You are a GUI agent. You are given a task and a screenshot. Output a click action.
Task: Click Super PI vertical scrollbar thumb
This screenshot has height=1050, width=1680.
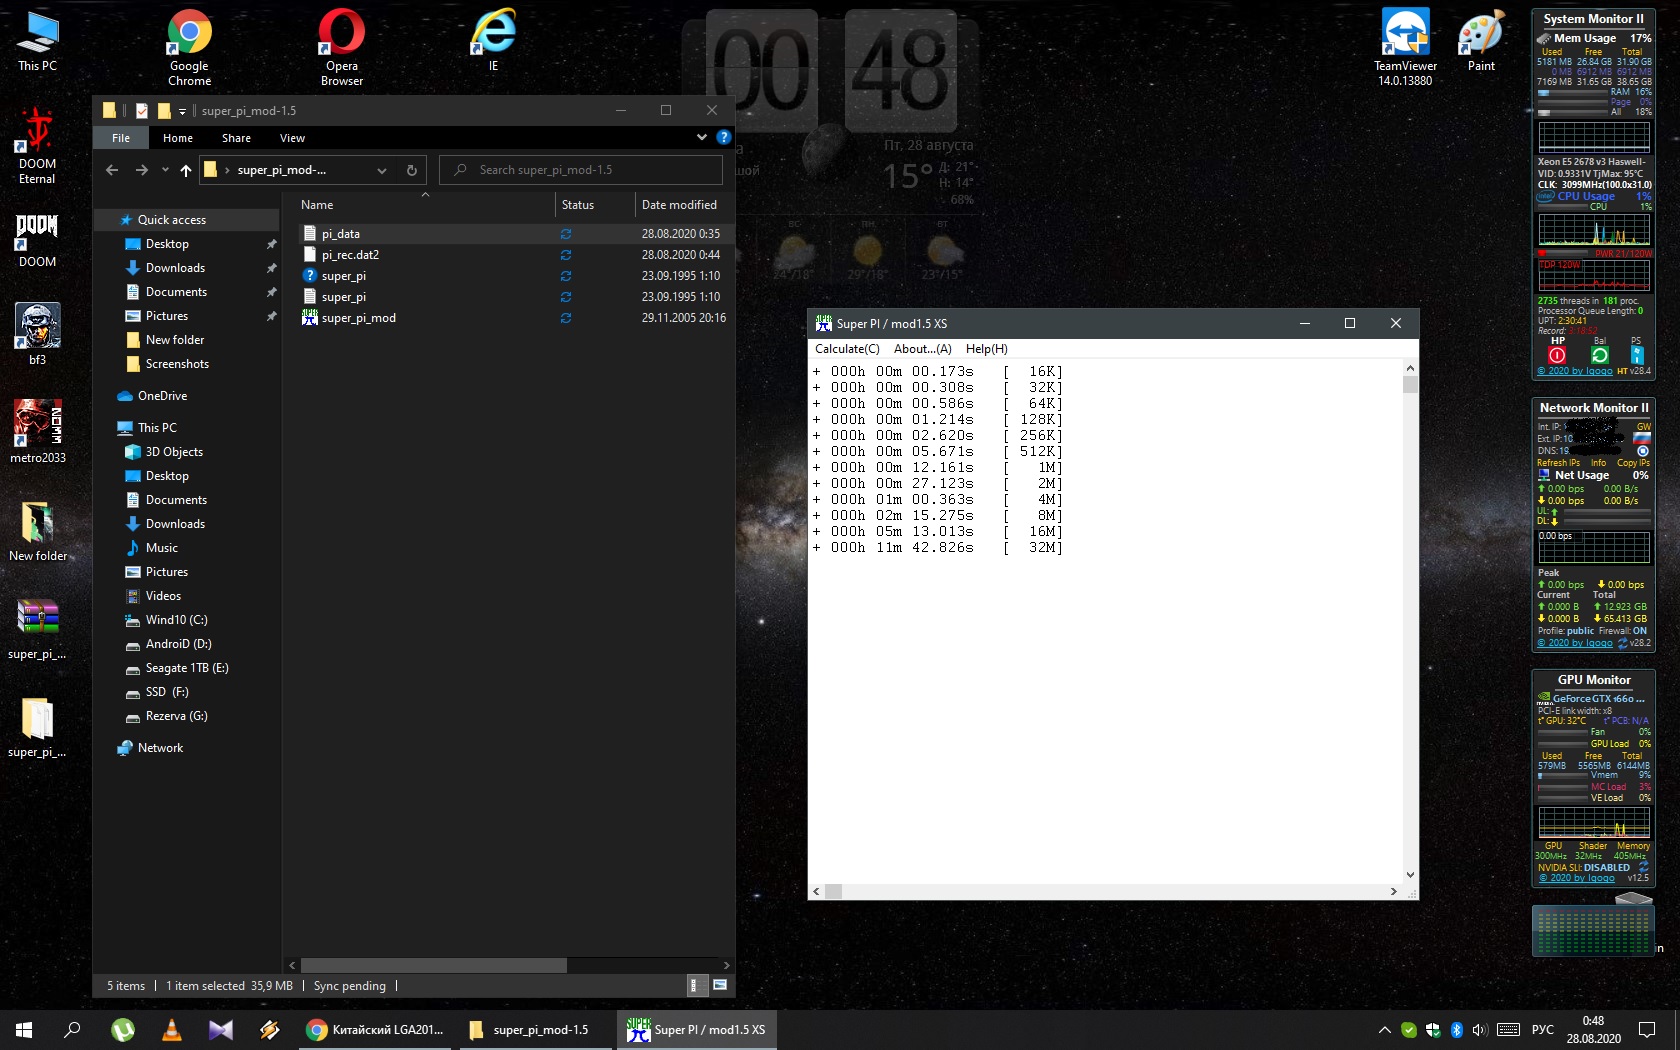click(x=1410, y=385)
